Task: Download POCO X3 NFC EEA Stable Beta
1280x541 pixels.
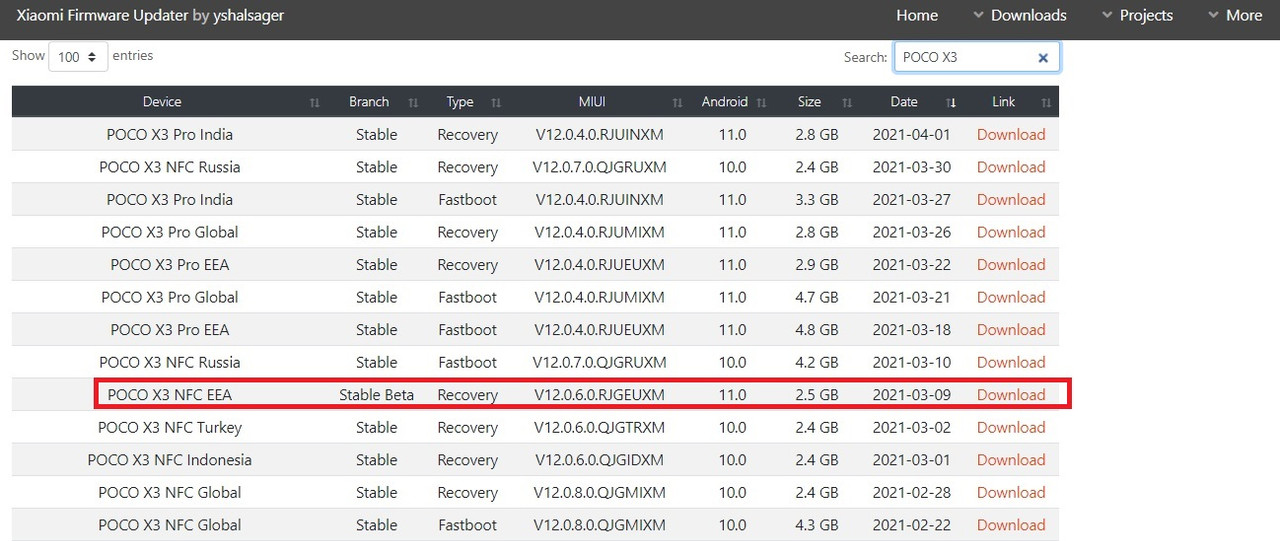Action: coord(1011,394)
